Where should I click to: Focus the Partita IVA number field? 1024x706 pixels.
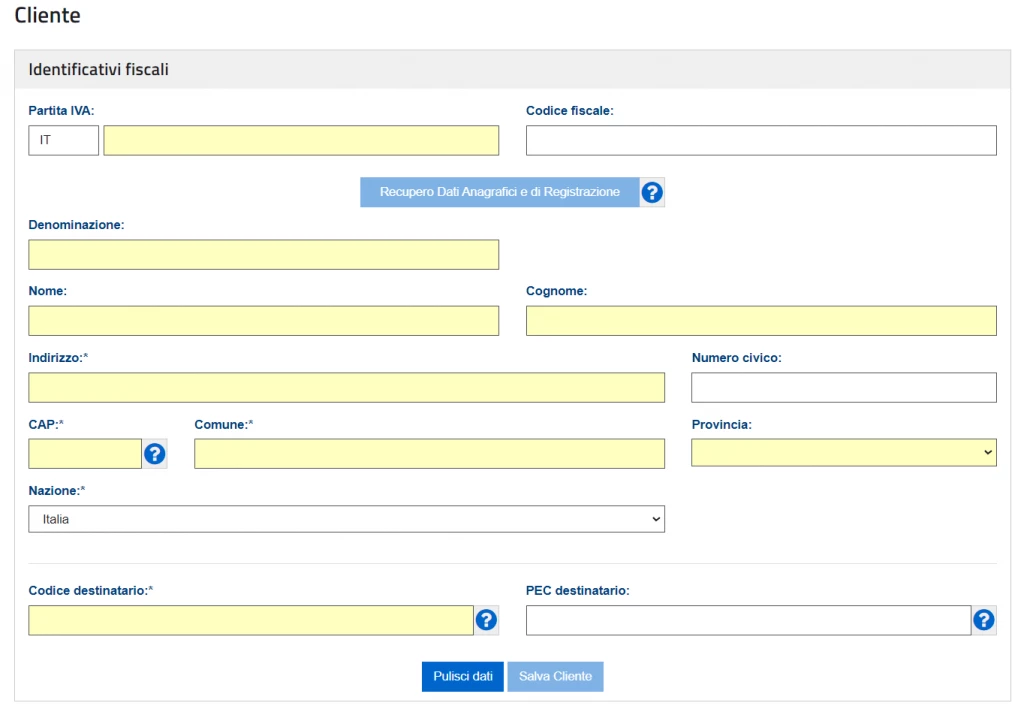[x=301, y=141]
